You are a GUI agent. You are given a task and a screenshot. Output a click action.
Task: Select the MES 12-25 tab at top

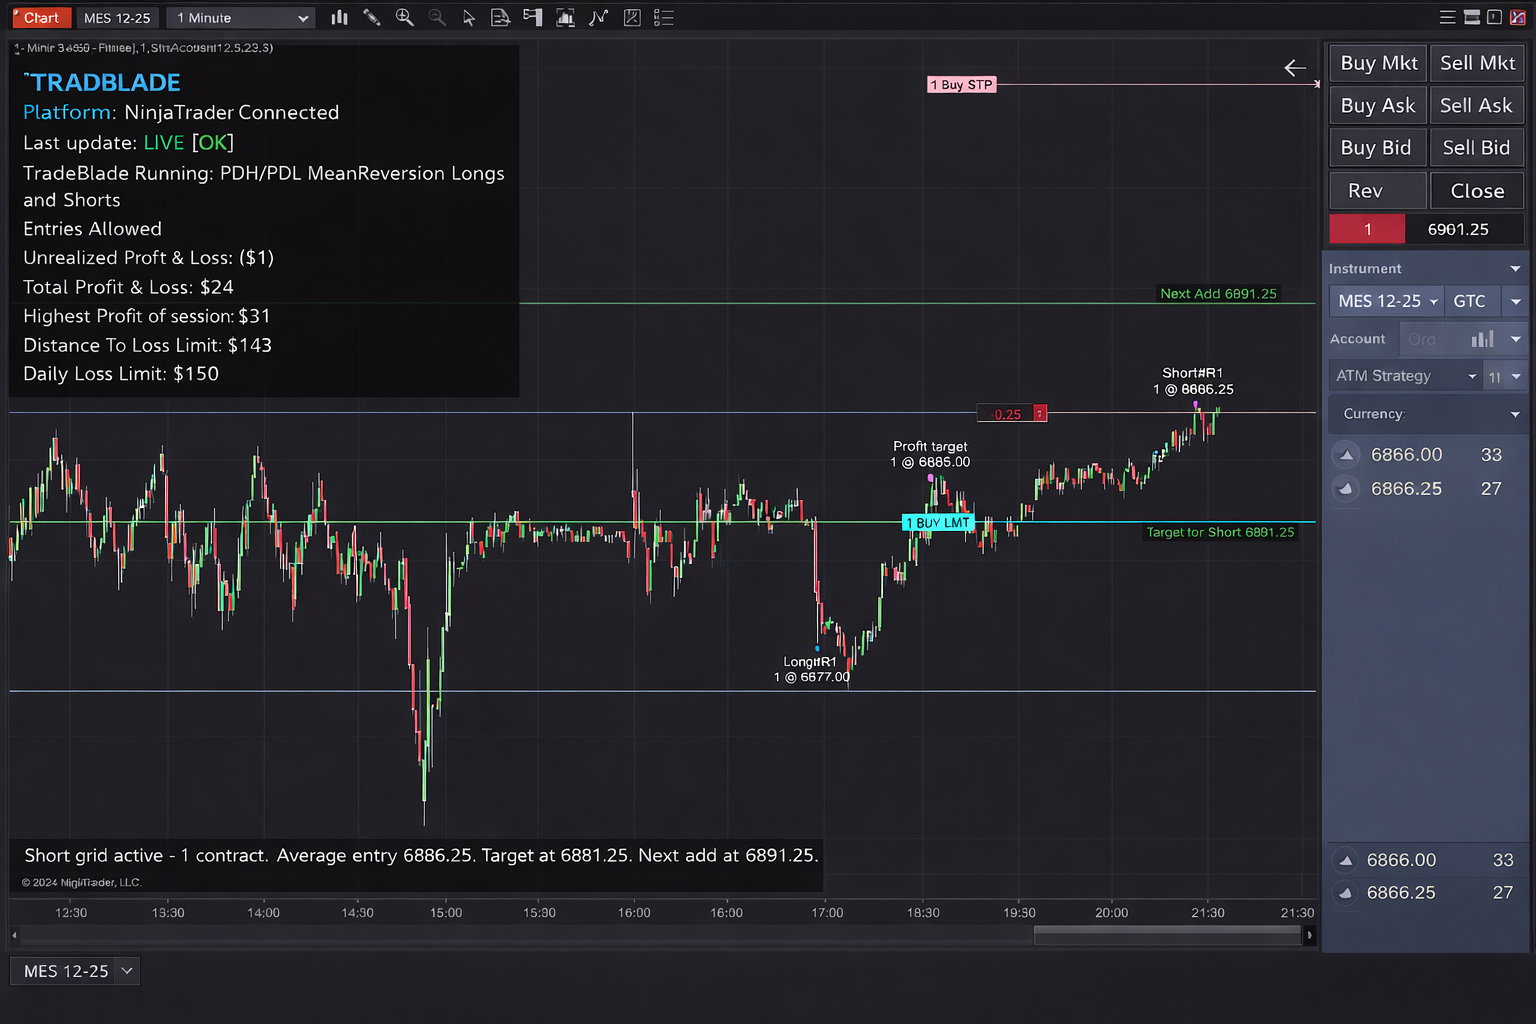click(x=117, y=17)
